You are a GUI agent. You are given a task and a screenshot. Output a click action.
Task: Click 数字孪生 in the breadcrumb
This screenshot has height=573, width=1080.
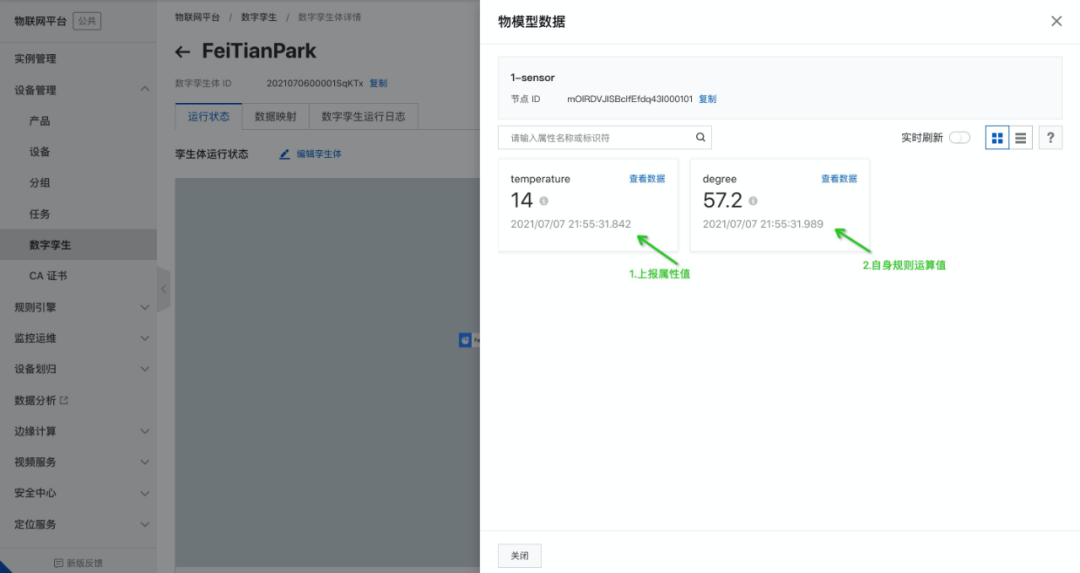point(259,17)
